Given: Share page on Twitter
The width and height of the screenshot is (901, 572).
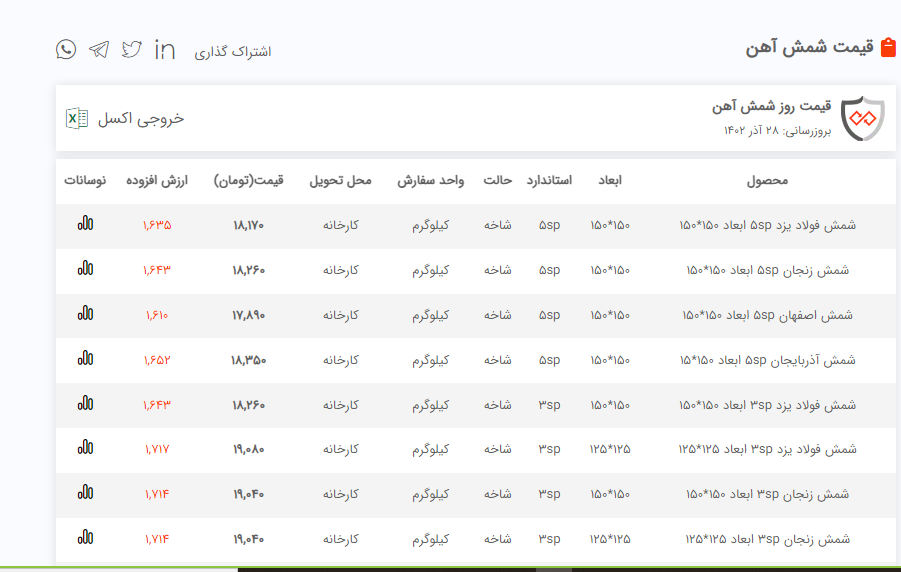Looking at the screenshot, I should point(132,49).
